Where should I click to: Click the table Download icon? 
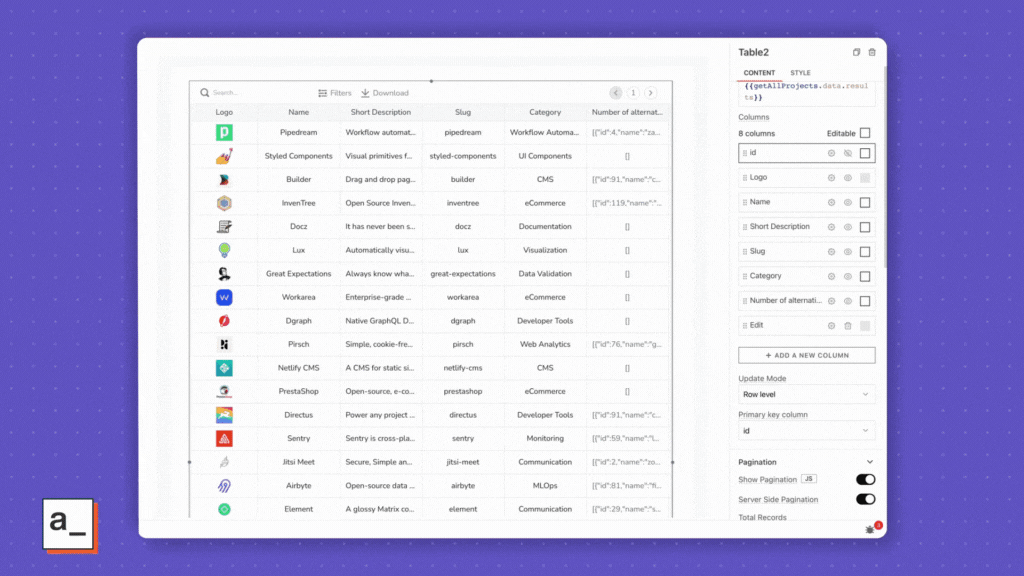(366, 93)
